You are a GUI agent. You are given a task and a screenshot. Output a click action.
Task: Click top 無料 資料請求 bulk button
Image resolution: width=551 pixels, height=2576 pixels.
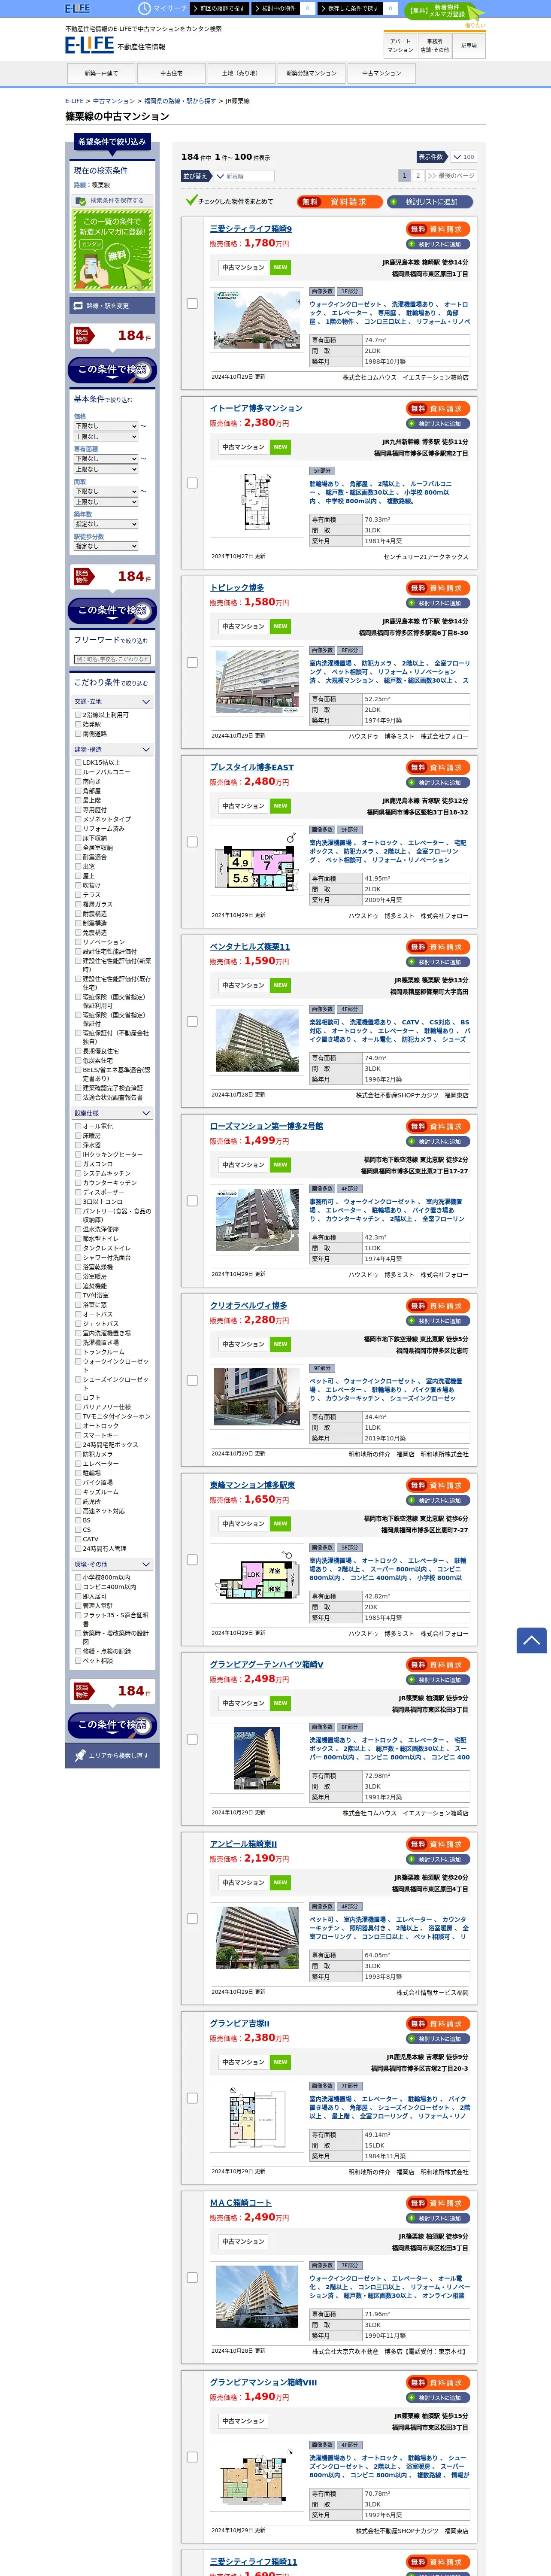pyautogui.click(x=339, y=202)
